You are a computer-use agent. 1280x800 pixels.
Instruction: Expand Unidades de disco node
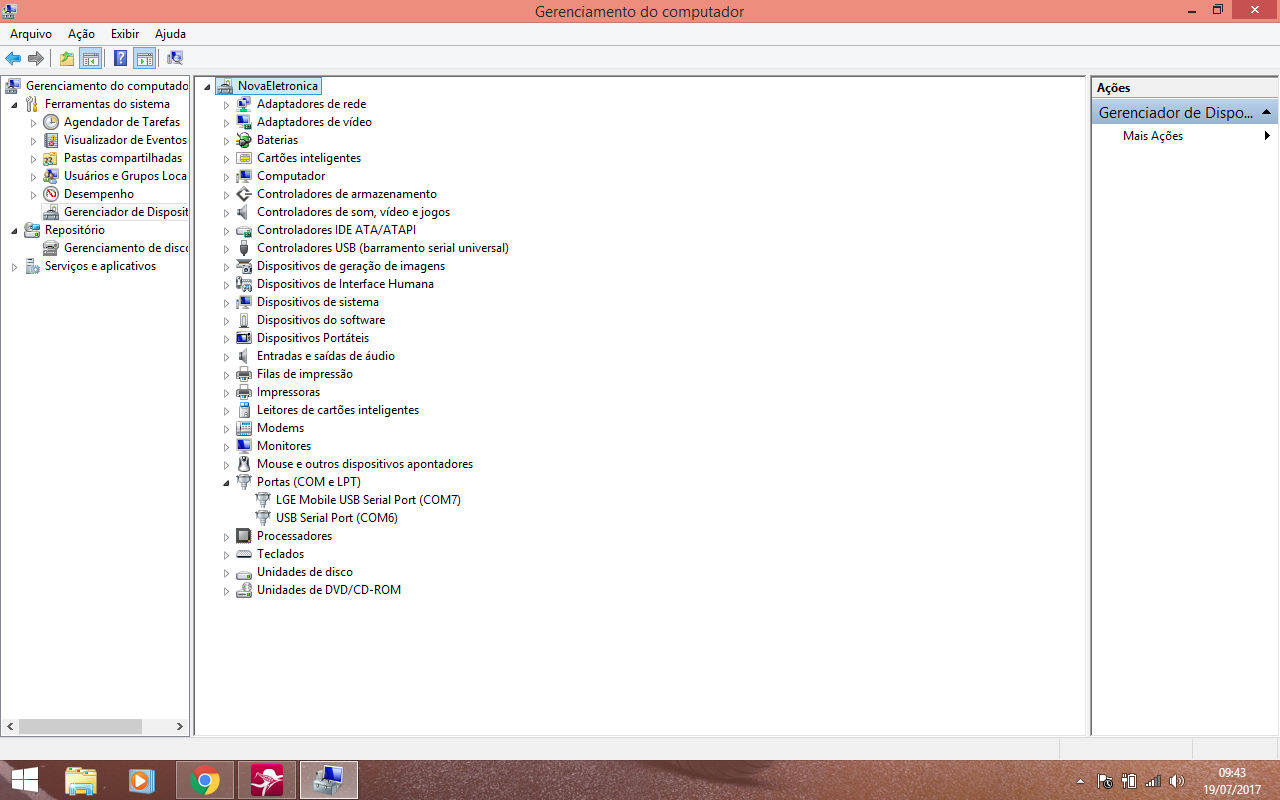point(226,572)
